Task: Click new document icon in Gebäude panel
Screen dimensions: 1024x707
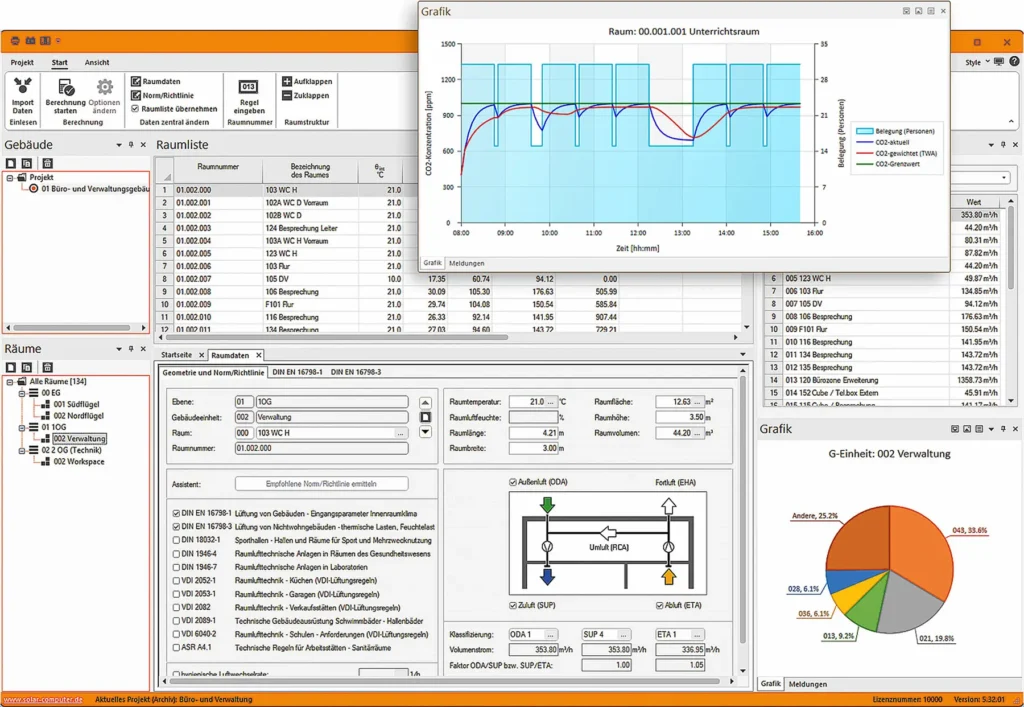Action: (12, 163)
